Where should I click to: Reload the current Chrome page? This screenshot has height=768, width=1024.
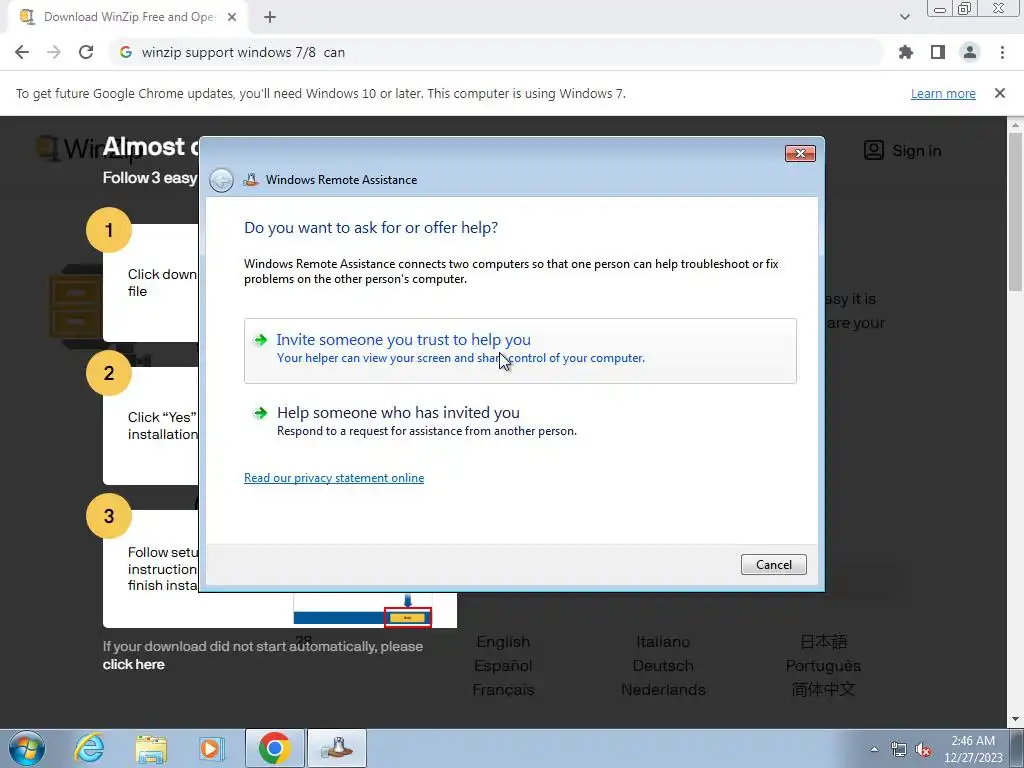pyautogui.click(x=86, y=52)
